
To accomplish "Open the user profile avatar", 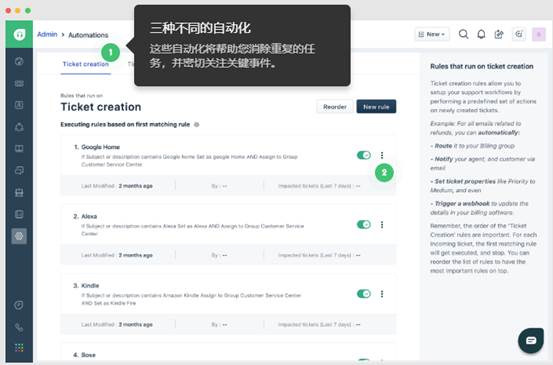I will tap(539, 34).
